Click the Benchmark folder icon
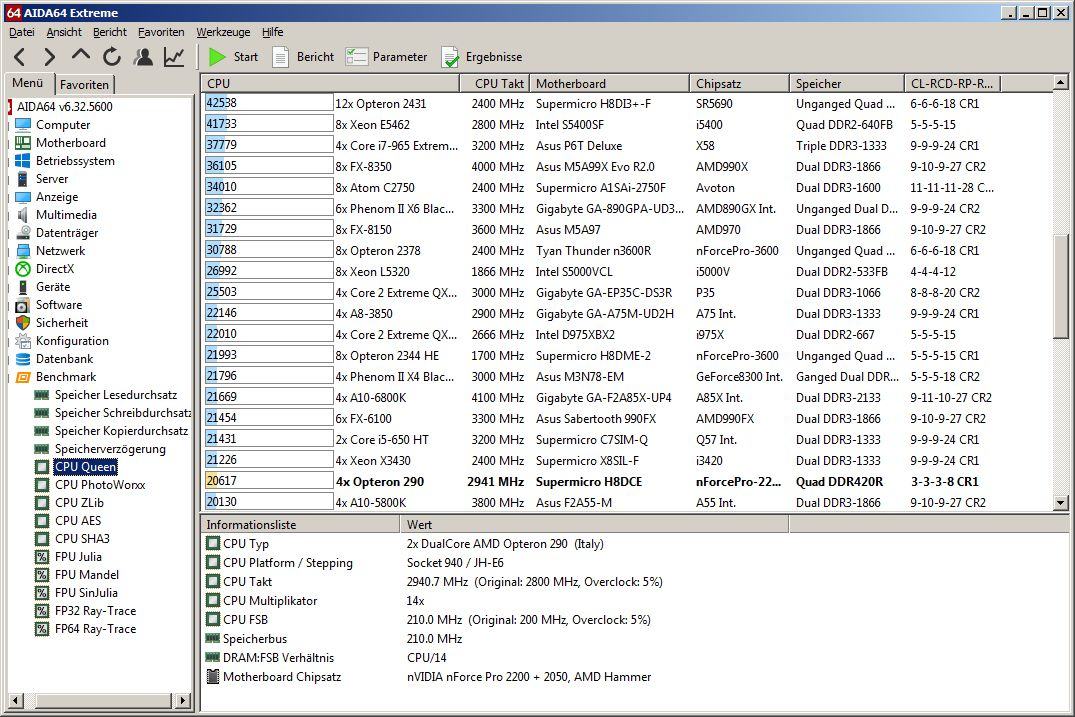The height and width of the screenshot is (717, 1075). (23, 376)
